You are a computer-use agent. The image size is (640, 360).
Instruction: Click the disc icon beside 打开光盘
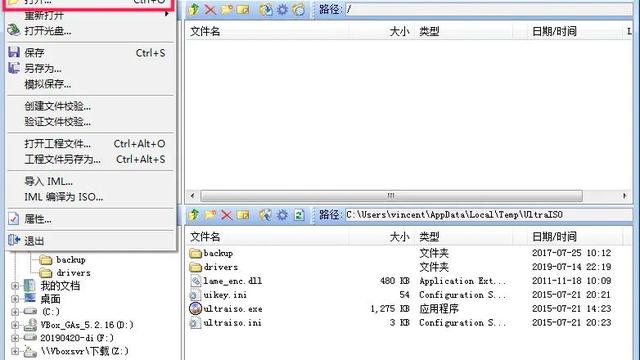(x=14, y=30)
